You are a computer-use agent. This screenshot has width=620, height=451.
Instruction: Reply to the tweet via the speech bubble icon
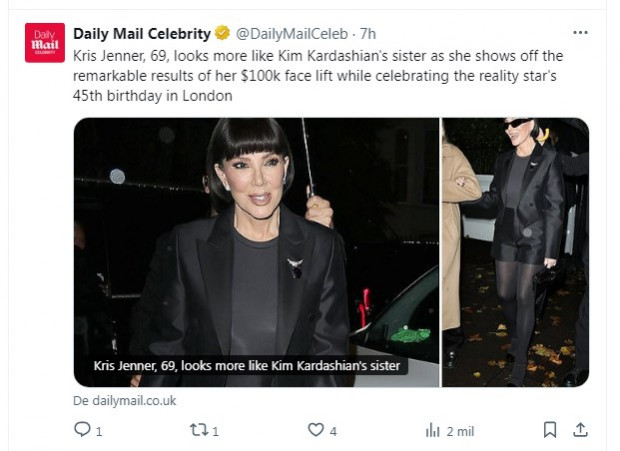click(x=82, y=430)
